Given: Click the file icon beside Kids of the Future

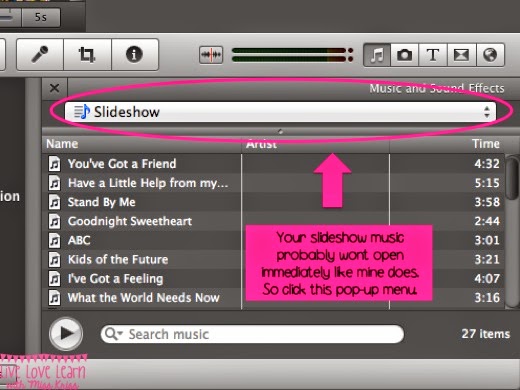Looking at the screenshot, I should coord(55,259).
